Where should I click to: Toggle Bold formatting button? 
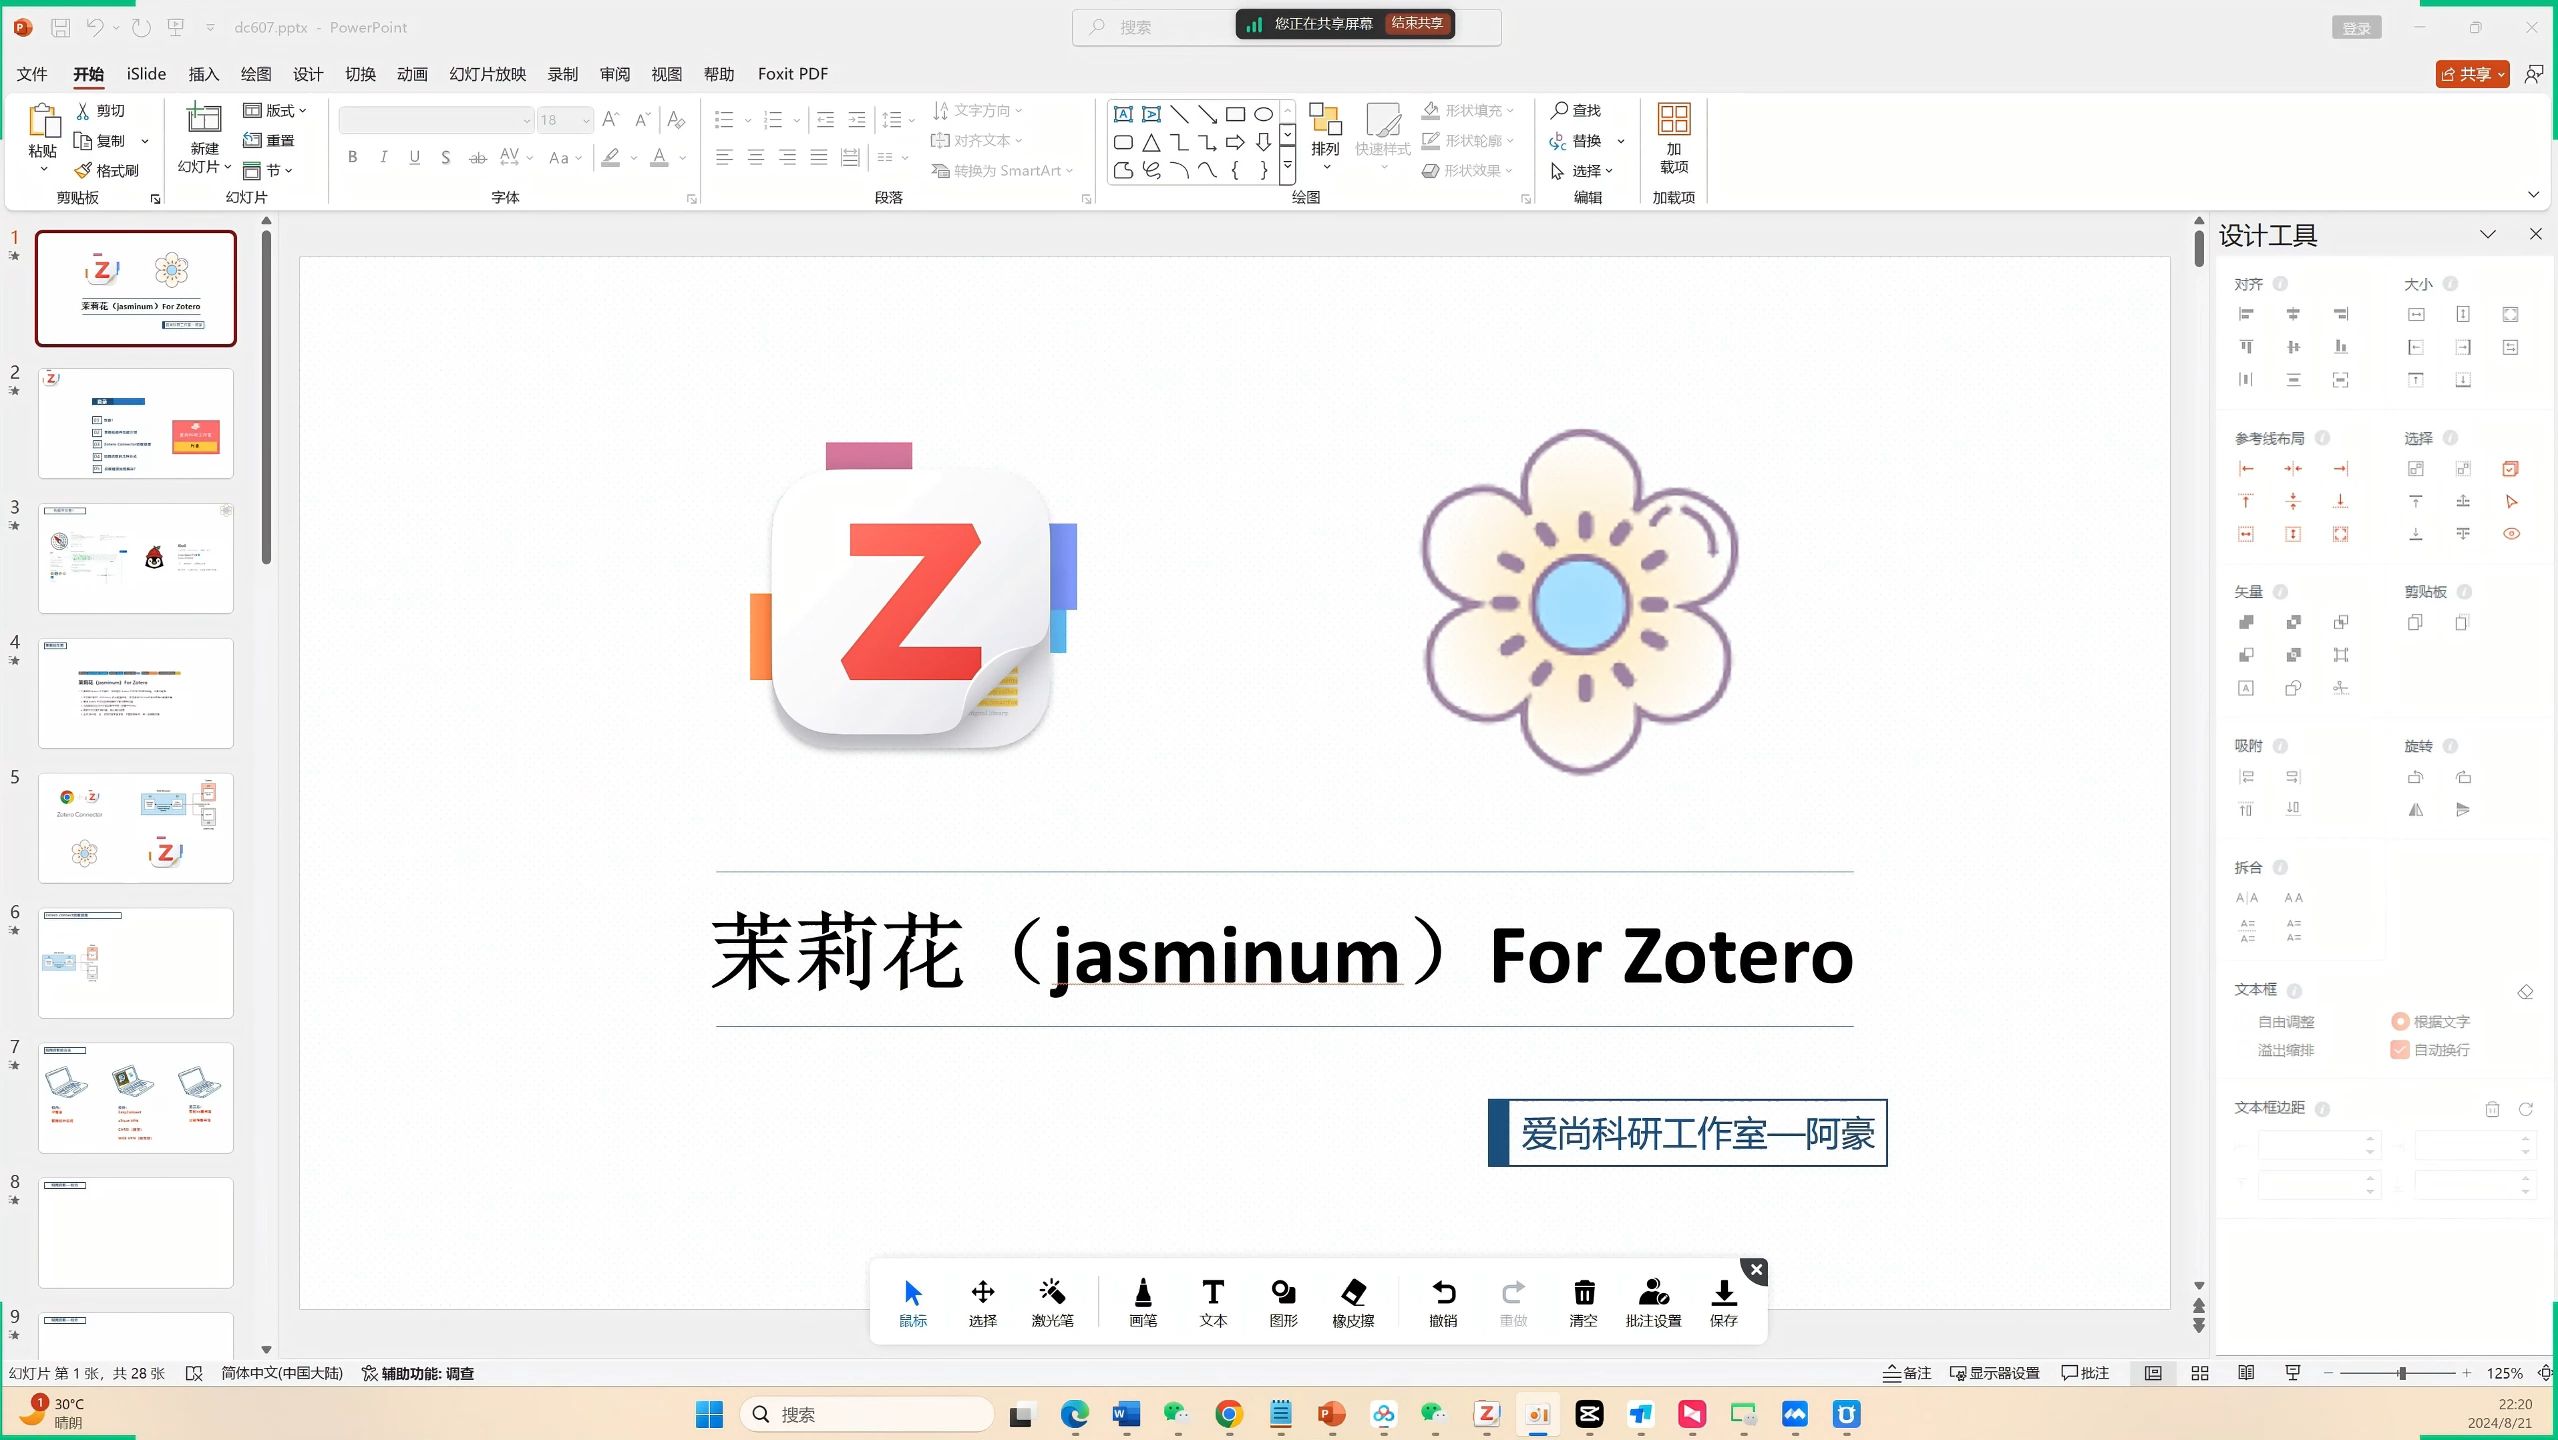(x=352, y=157)
